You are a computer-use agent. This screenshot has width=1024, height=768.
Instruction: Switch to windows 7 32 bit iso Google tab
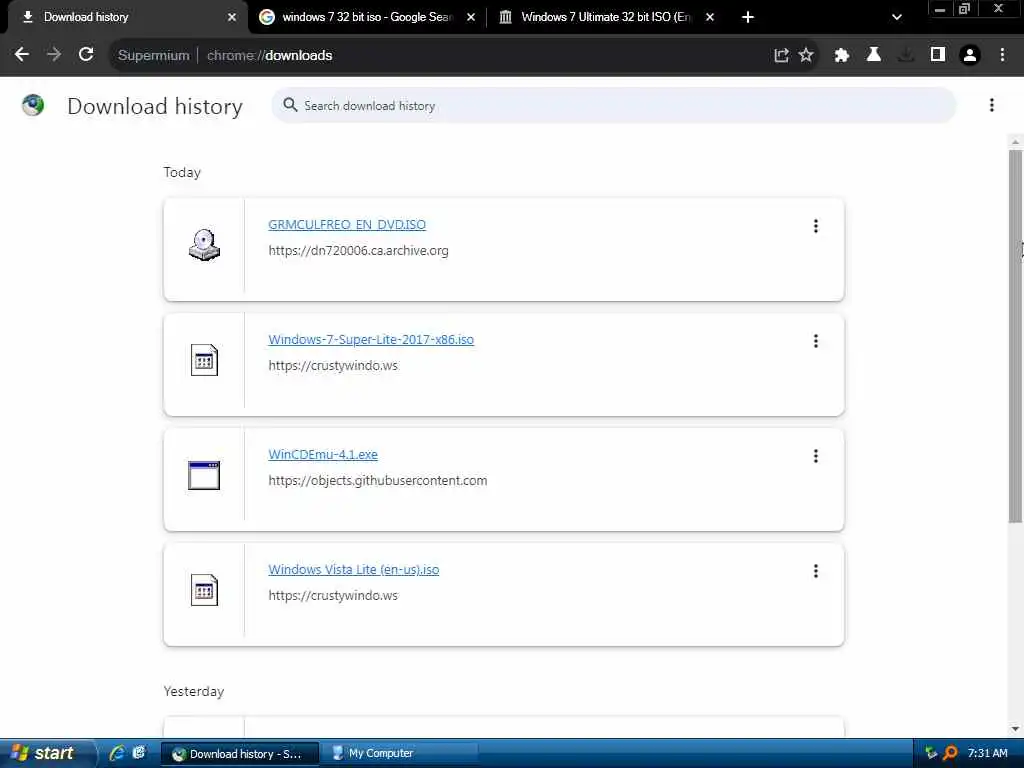coord(366,17)
